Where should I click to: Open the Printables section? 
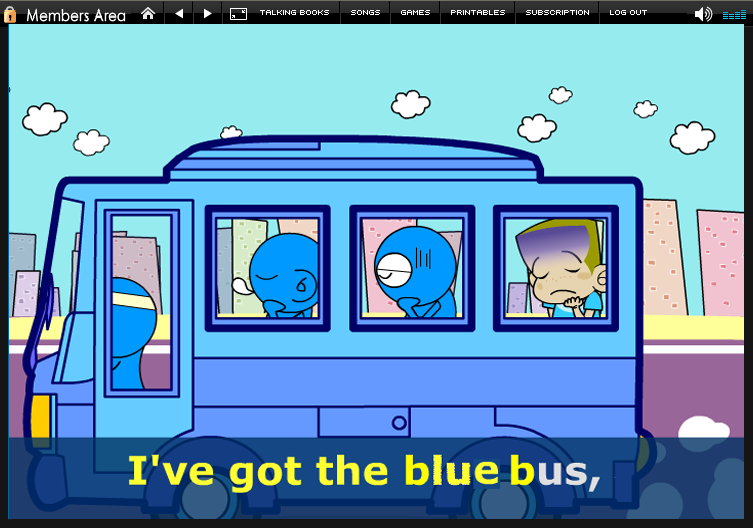pyautogui.click(x=477, y=13)
